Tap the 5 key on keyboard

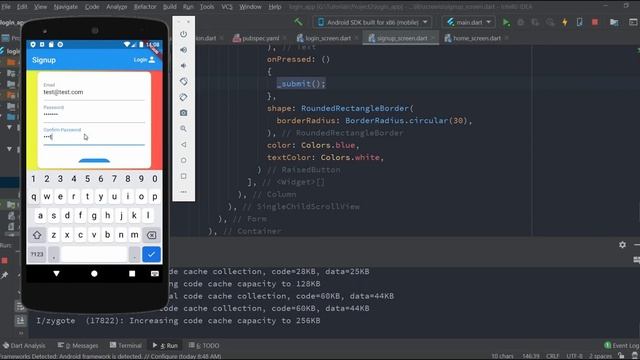click(x=87, y=179)
